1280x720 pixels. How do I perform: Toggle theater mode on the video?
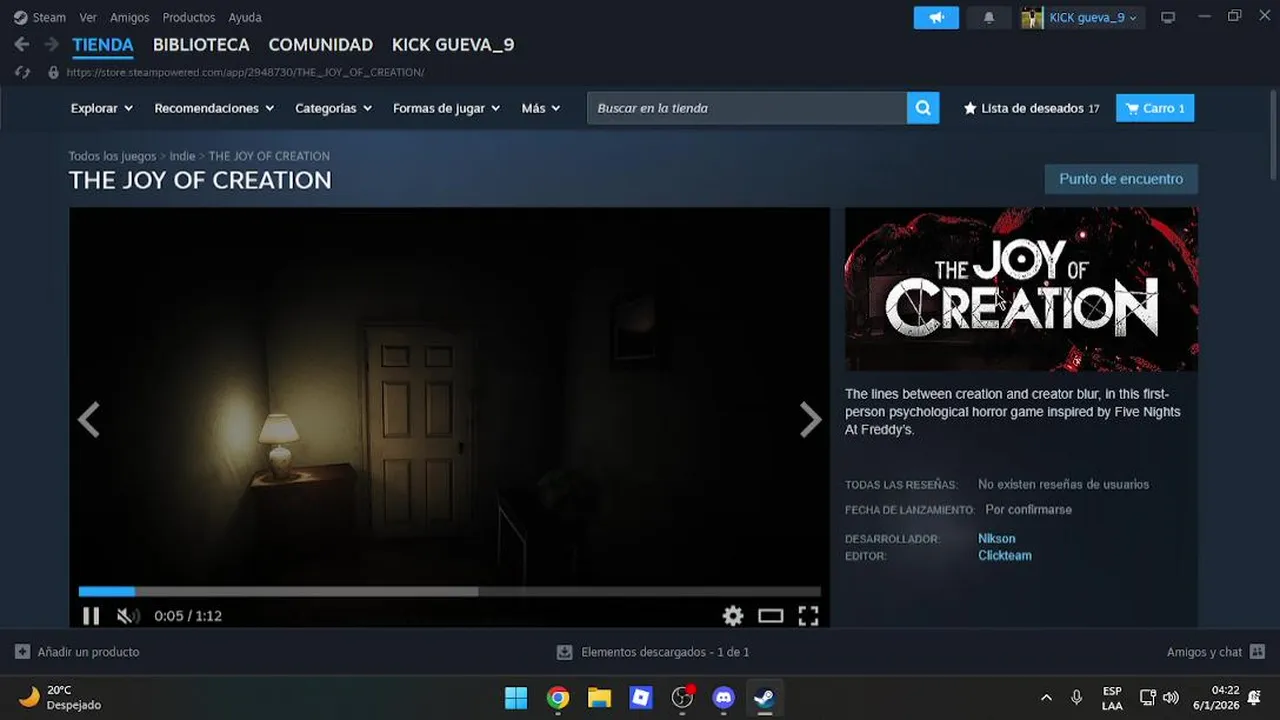(x=770, y=616)
